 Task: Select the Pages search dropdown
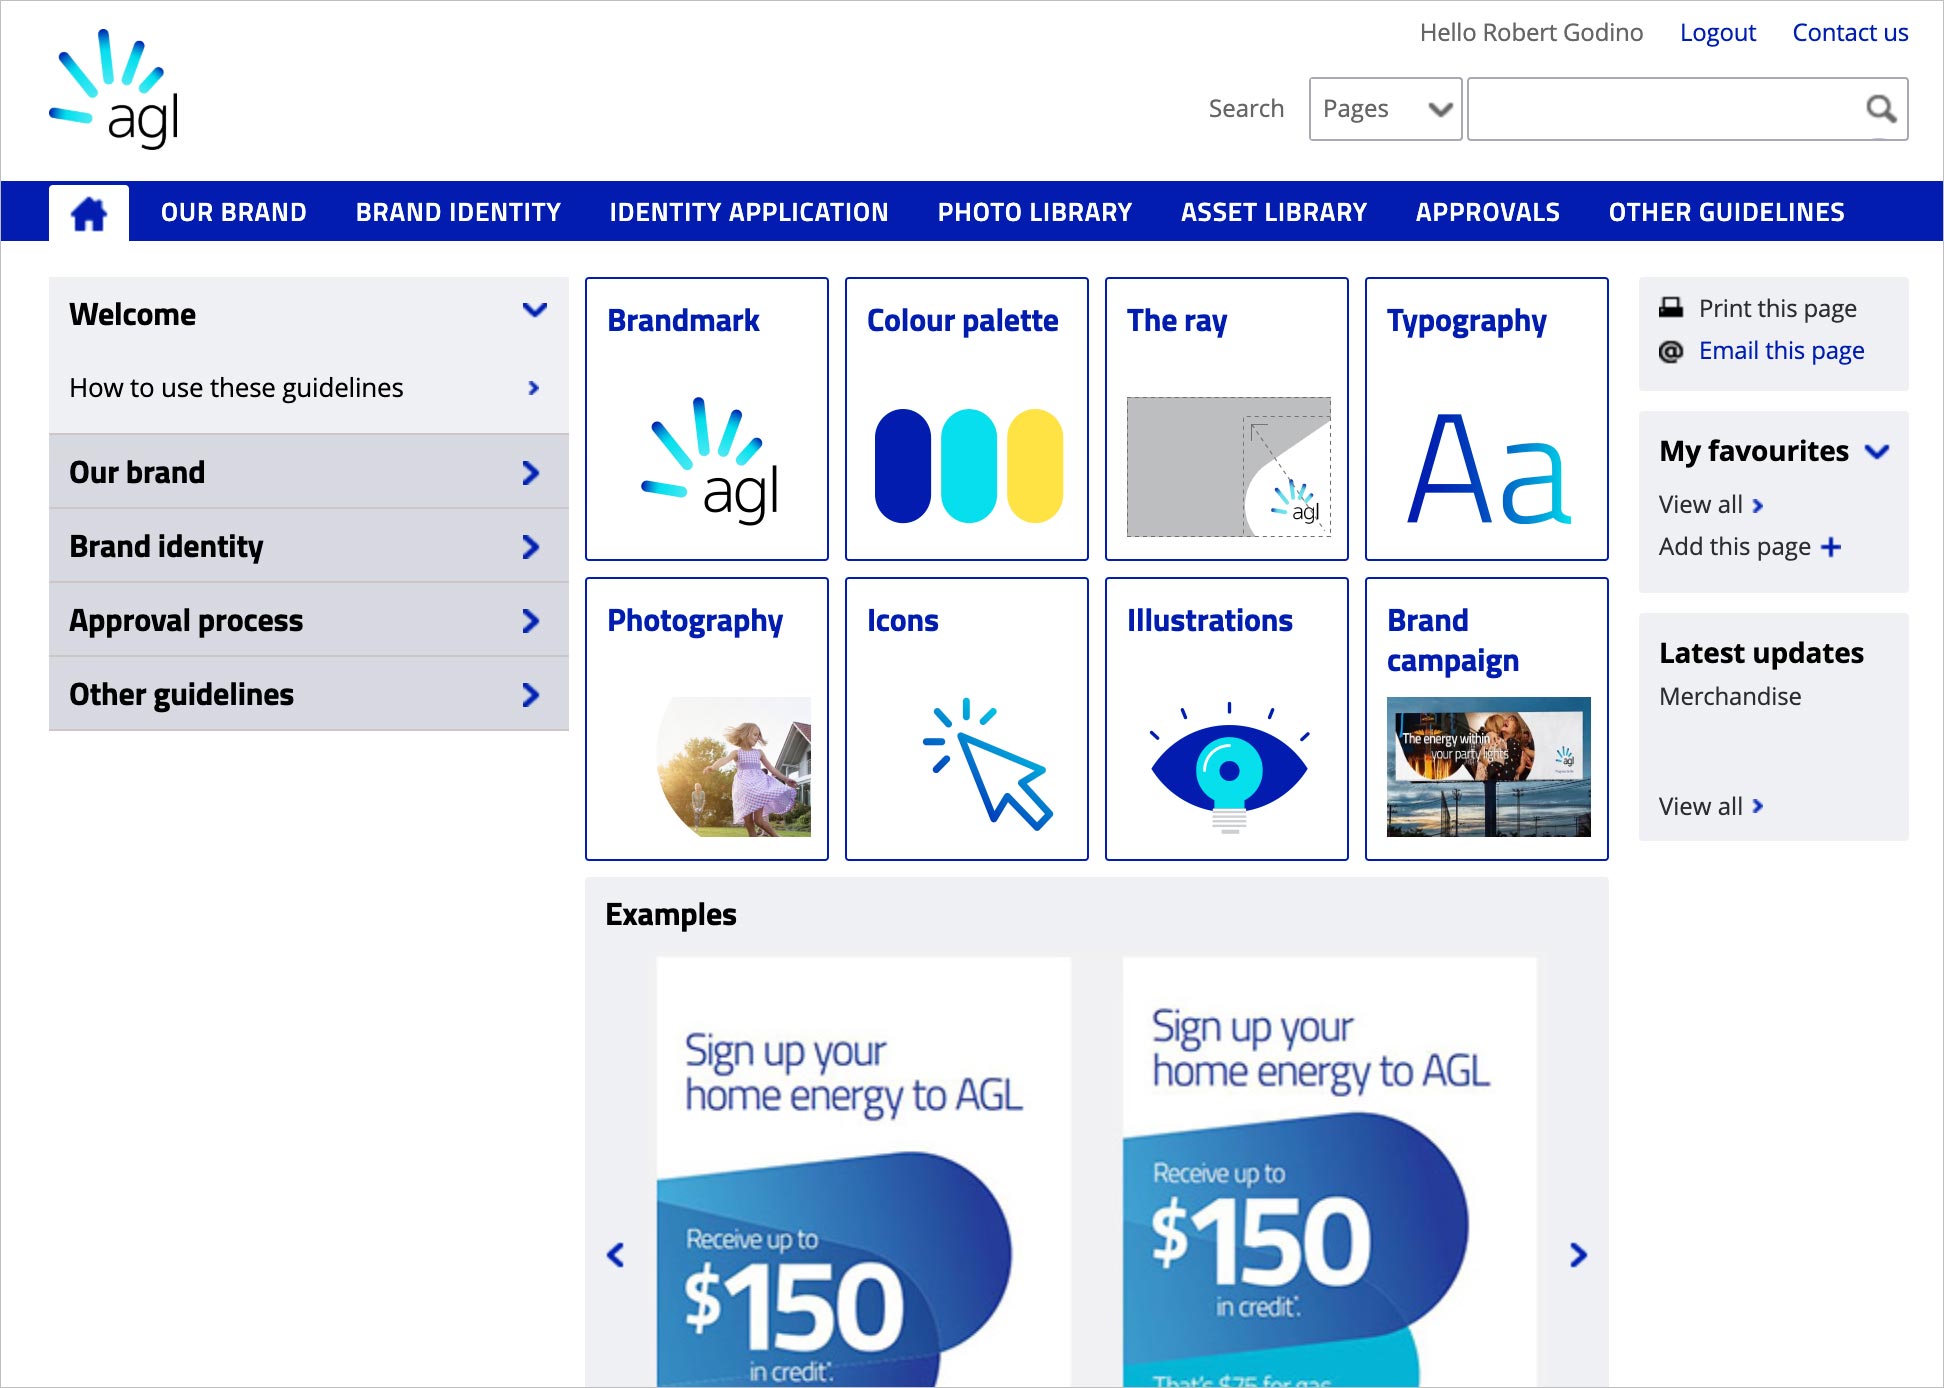coord(1382,108)
